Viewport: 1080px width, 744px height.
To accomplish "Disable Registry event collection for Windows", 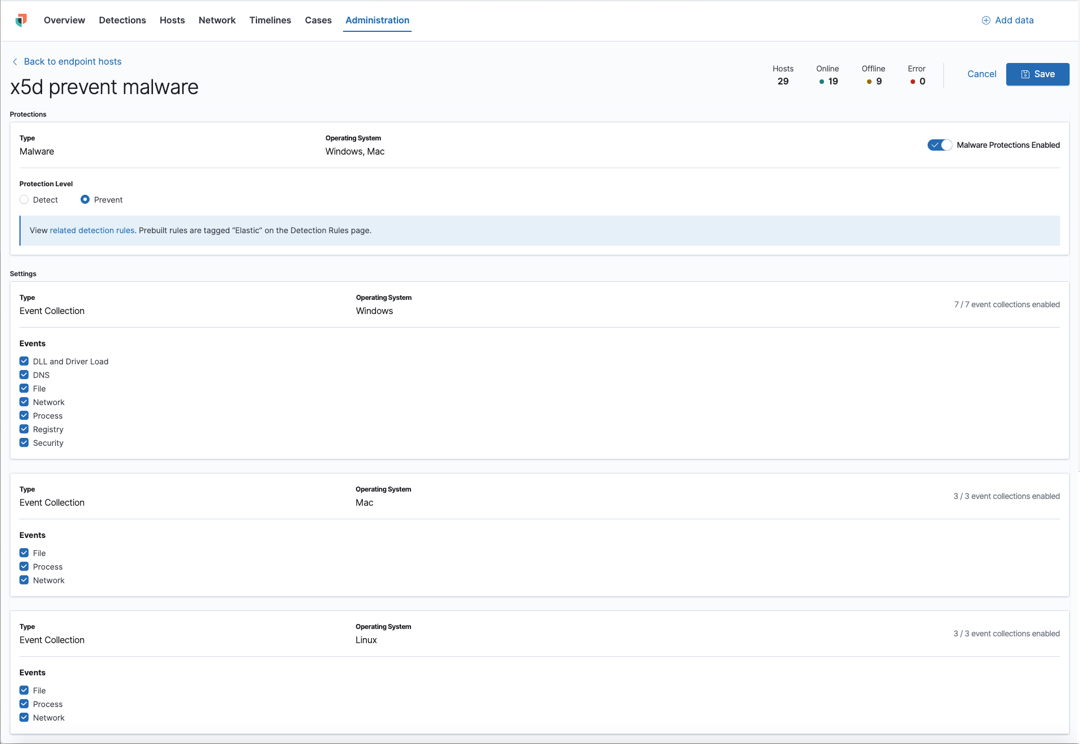I will point(24,429).
